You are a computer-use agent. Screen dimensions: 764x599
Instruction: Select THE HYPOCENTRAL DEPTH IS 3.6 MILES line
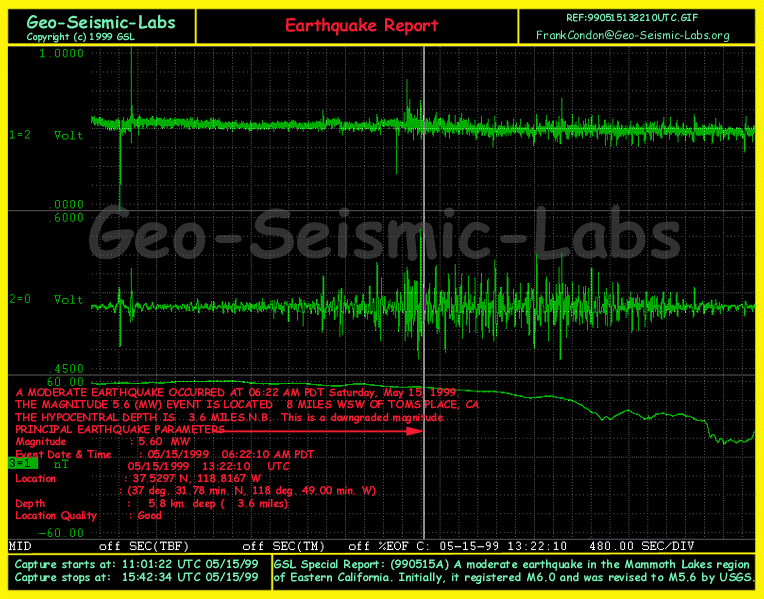[x=229, y=417]
